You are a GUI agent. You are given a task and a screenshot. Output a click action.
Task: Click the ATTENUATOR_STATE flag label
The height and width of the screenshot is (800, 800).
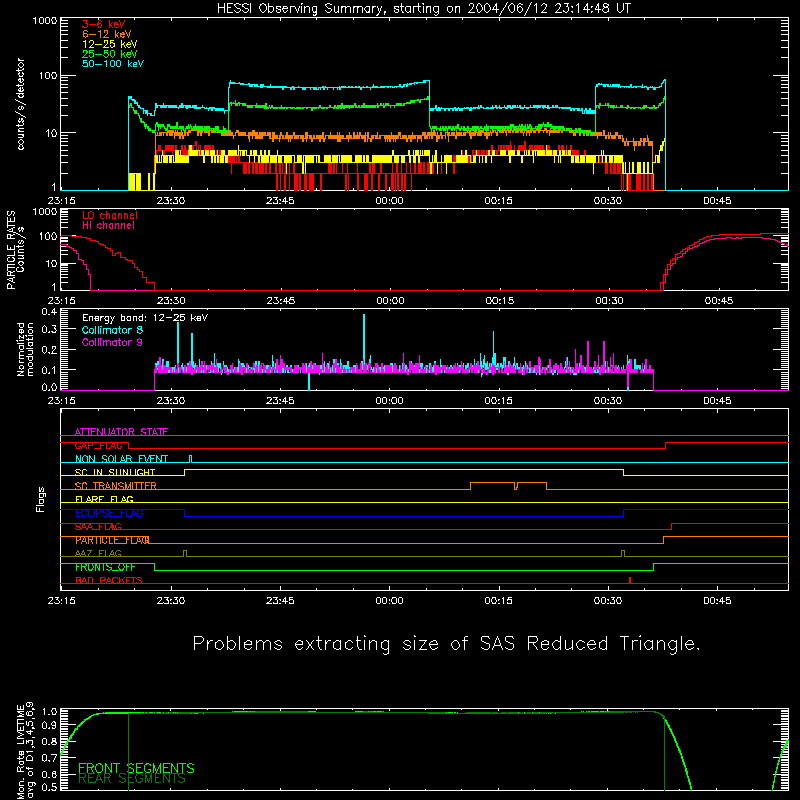[121, 432]
